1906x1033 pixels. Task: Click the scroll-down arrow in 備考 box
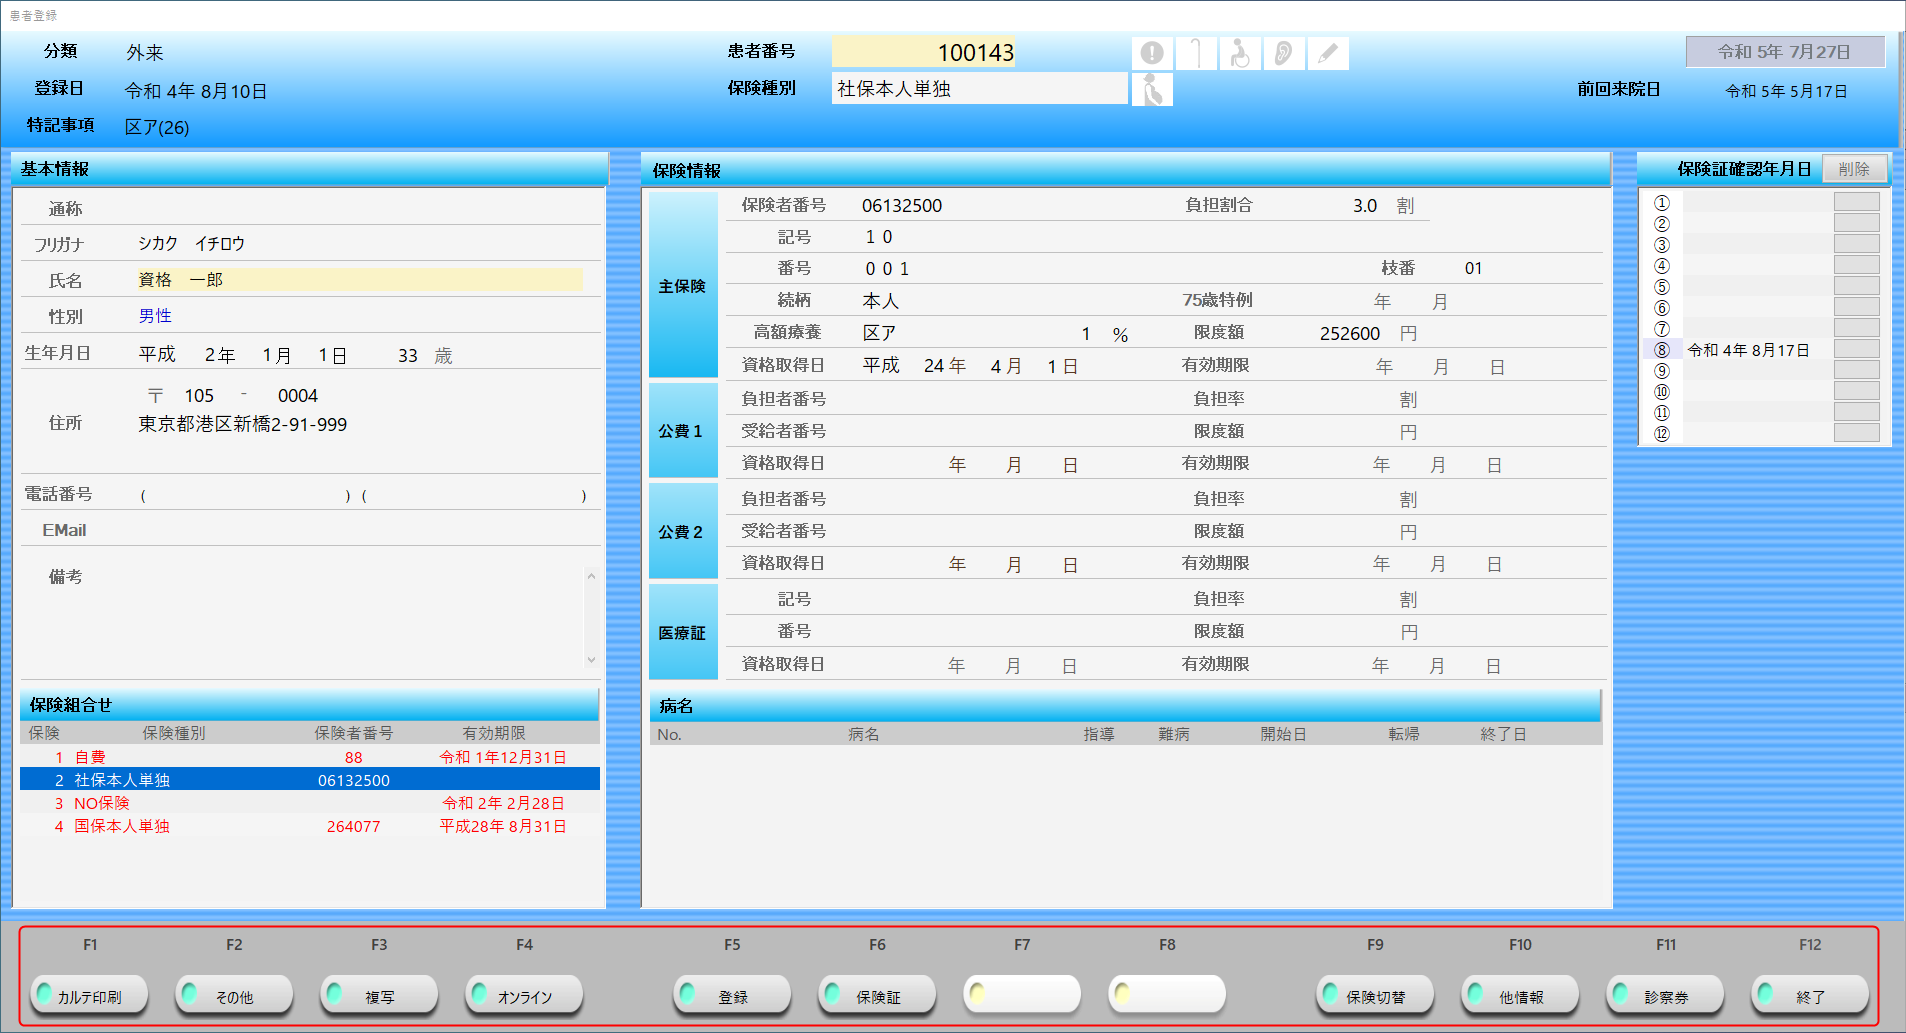coord(591,660)
